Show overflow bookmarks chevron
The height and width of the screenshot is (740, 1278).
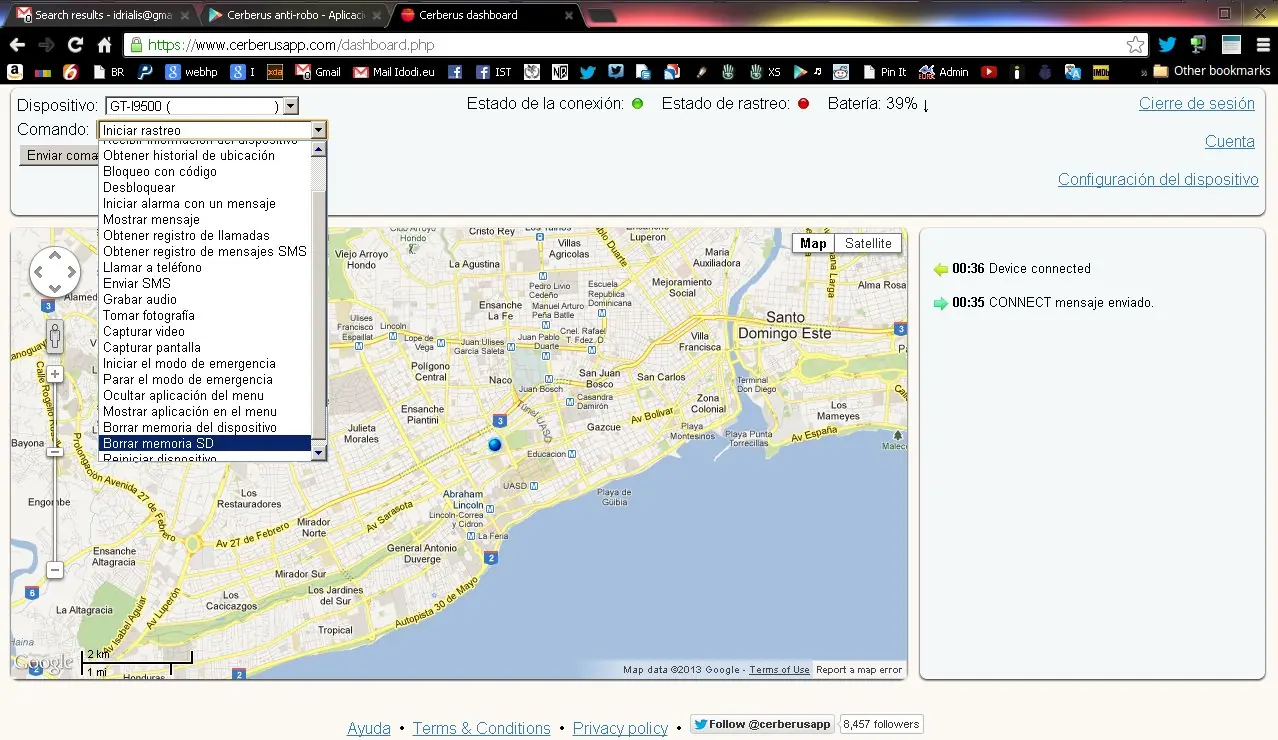pyautogui.click(x=1143, y=72)
